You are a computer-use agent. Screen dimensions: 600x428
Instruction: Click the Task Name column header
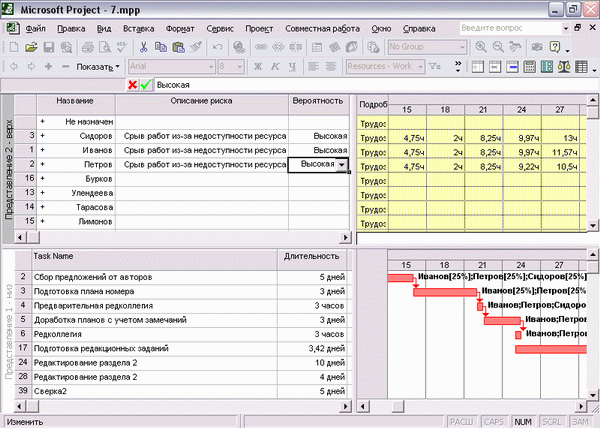(x=154, y=259)
